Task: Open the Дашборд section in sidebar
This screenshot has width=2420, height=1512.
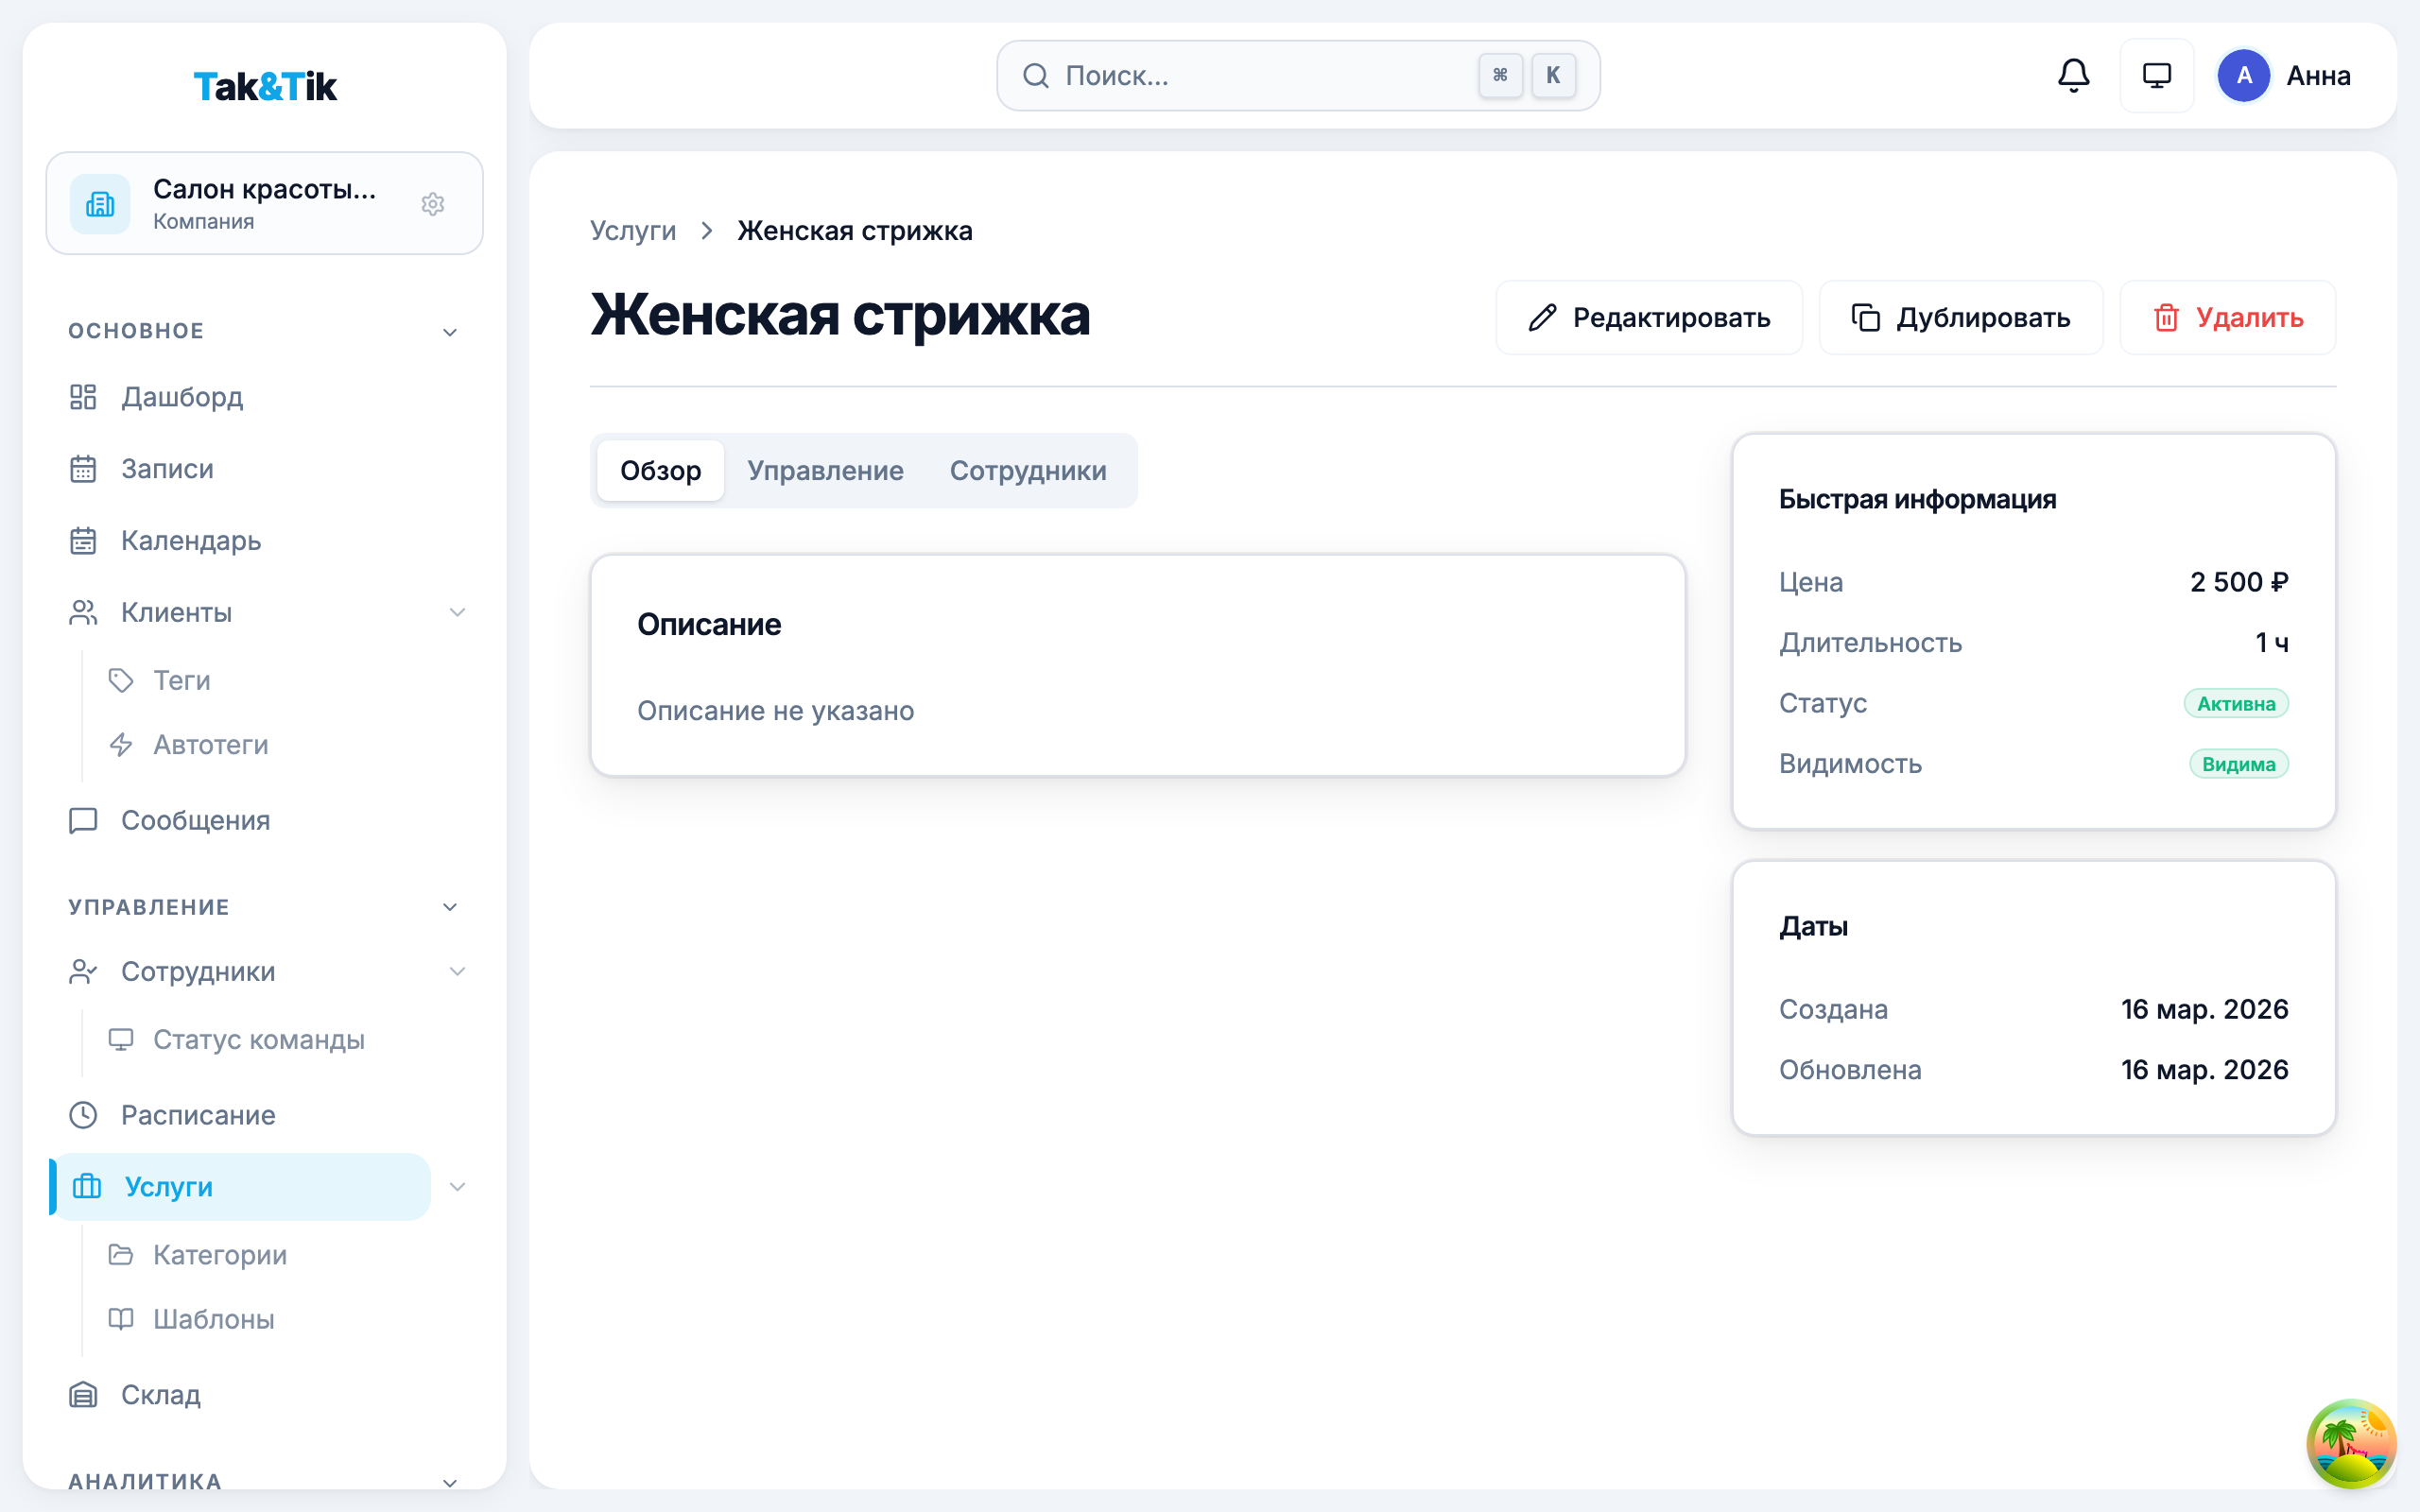Action: [181, 397]
